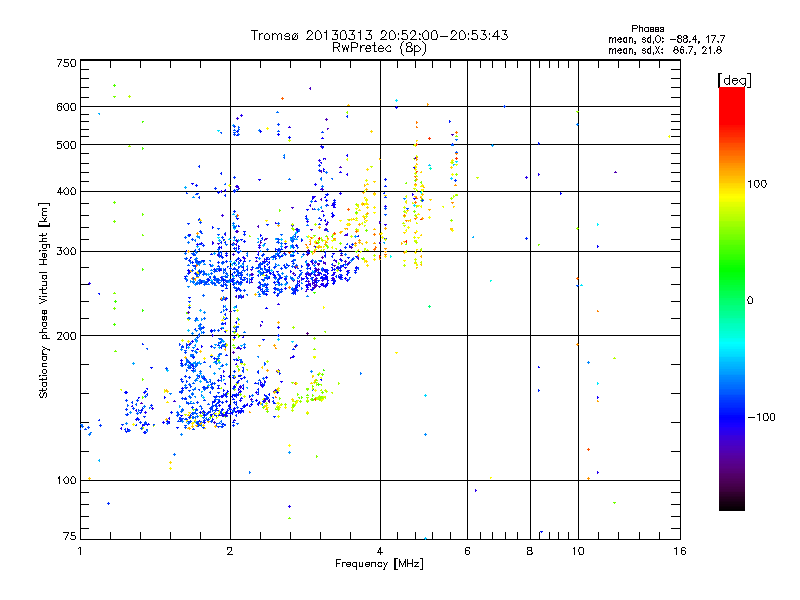
Task: Click the y-axis tick label '600'
Action: (67, 107)
